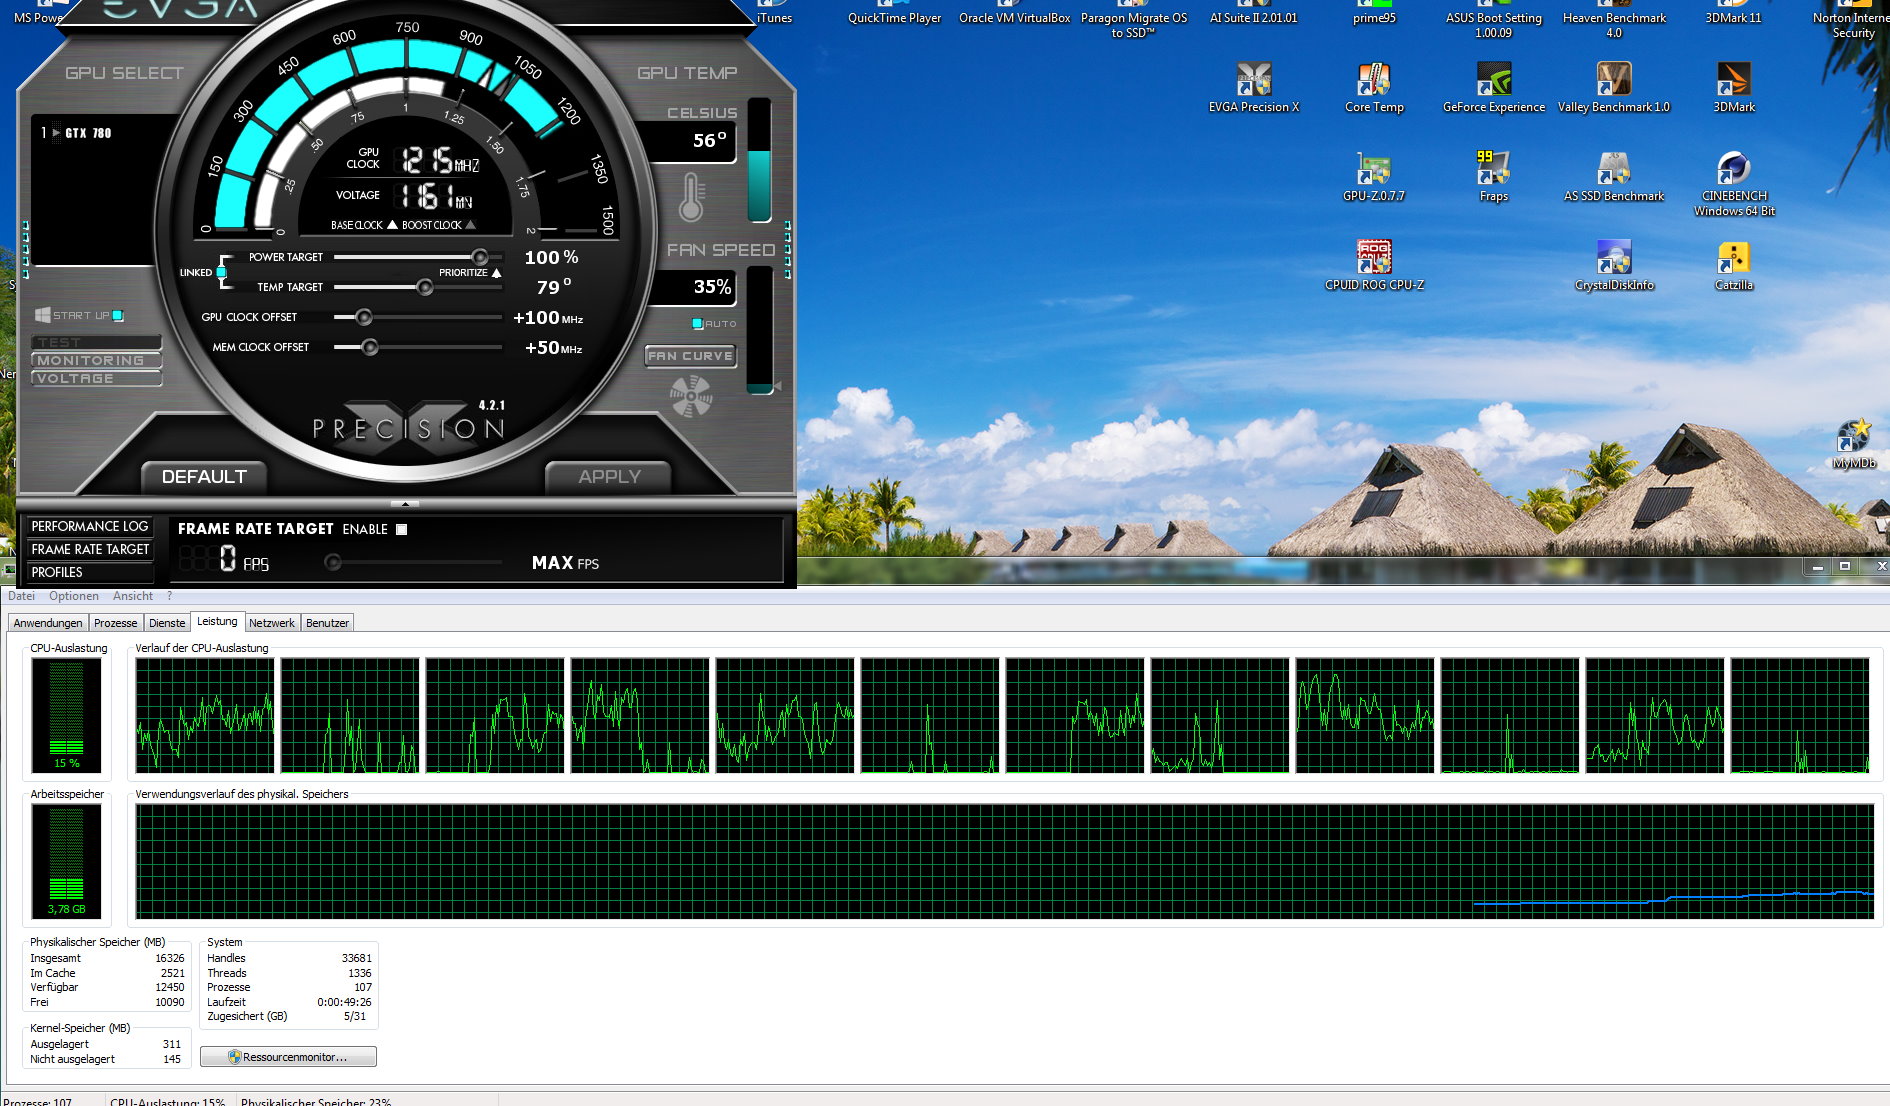Click the physical memory usage history graph
The height and width of the screenshot is (1106, 1890).
(1004, 861)
